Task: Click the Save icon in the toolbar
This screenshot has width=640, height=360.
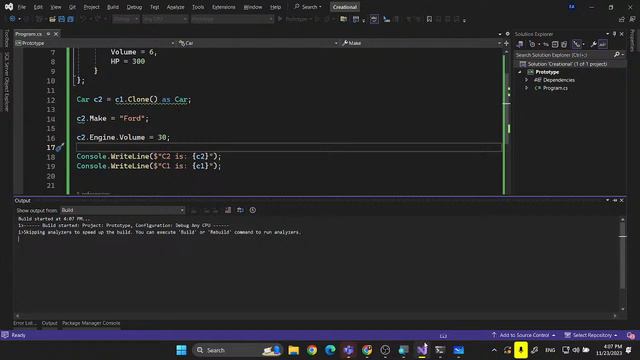Action: coord(62,19)
